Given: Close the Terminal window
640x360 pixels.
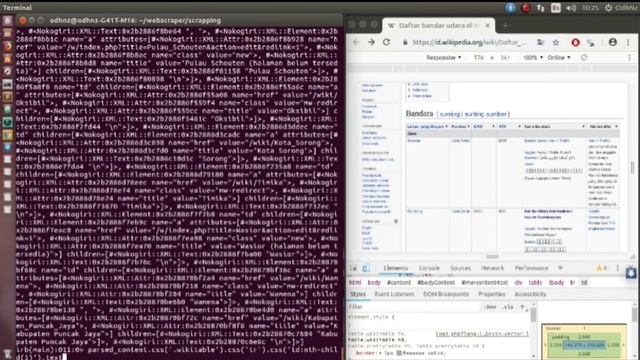Looking at the screenshot, I should point(23,20).
